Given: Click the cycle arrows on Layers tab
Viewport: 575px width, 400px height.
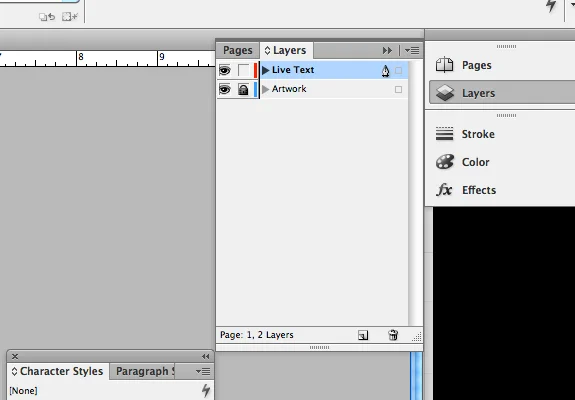Looking at the screenshot, I should (267, 51).
